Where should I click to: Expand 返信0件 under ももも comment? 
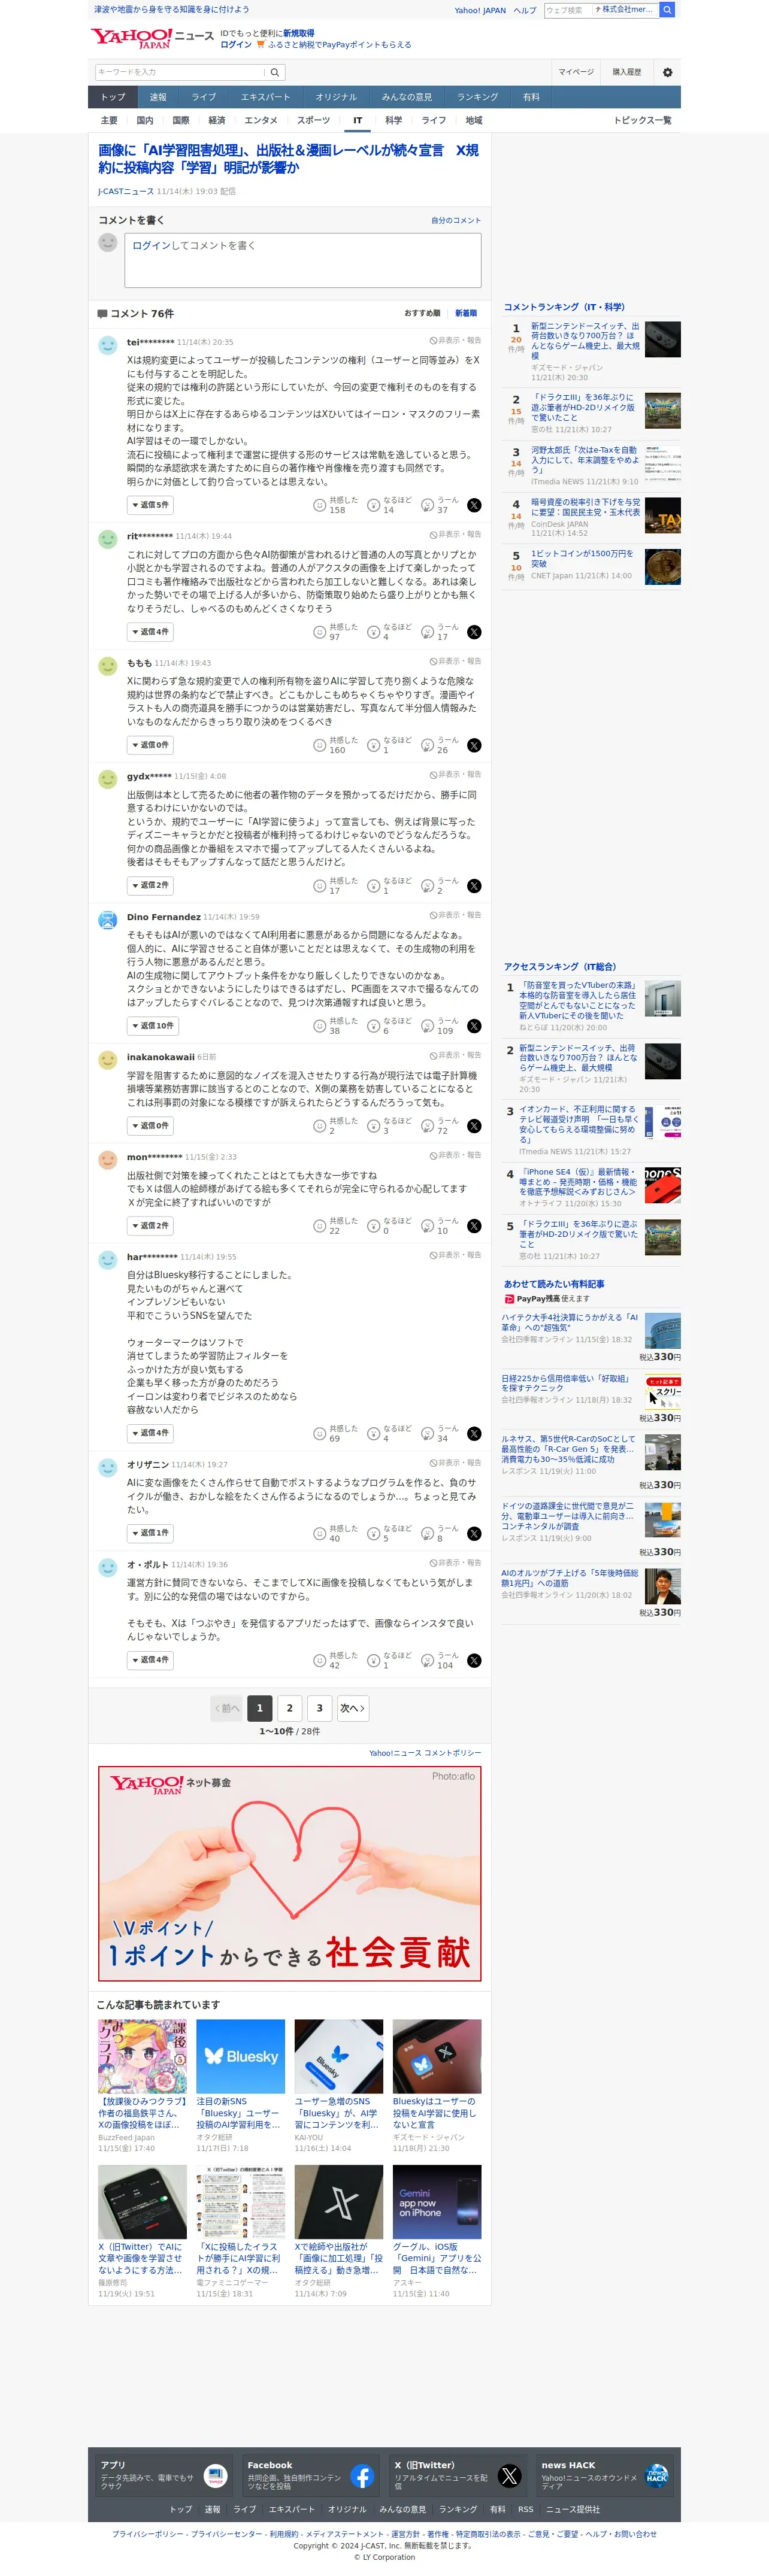(x=150, y=745)
